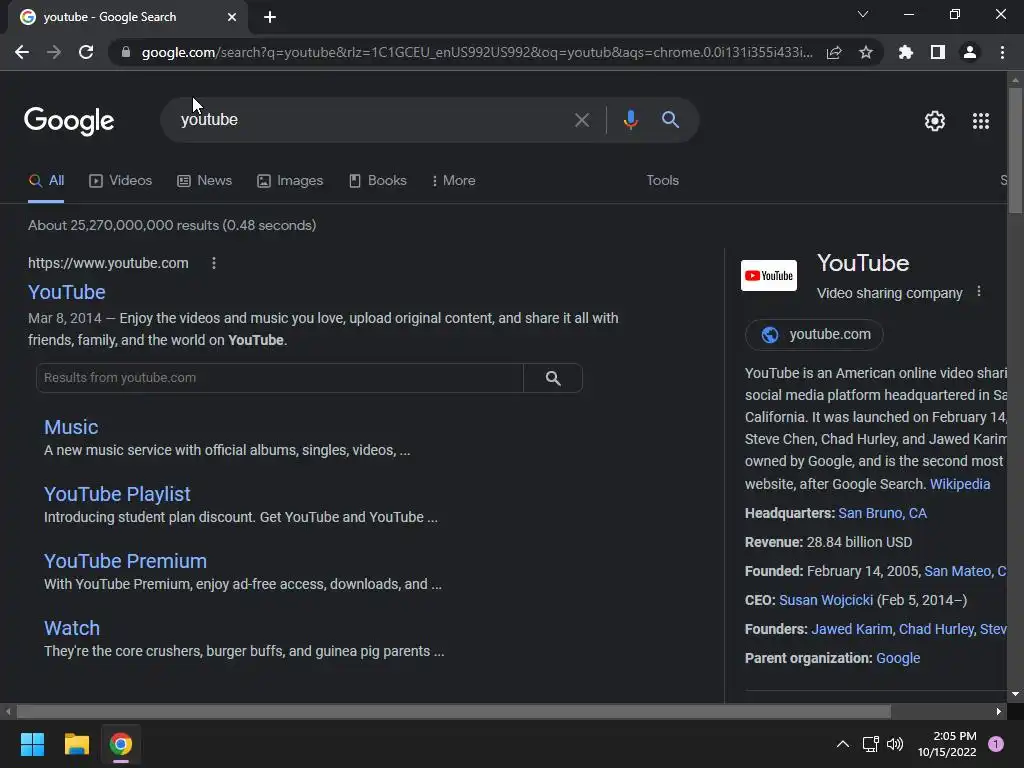This screenshot has width=1024, height=768.
Task: Go to Google home via the logo
Action: click(69, 121)
